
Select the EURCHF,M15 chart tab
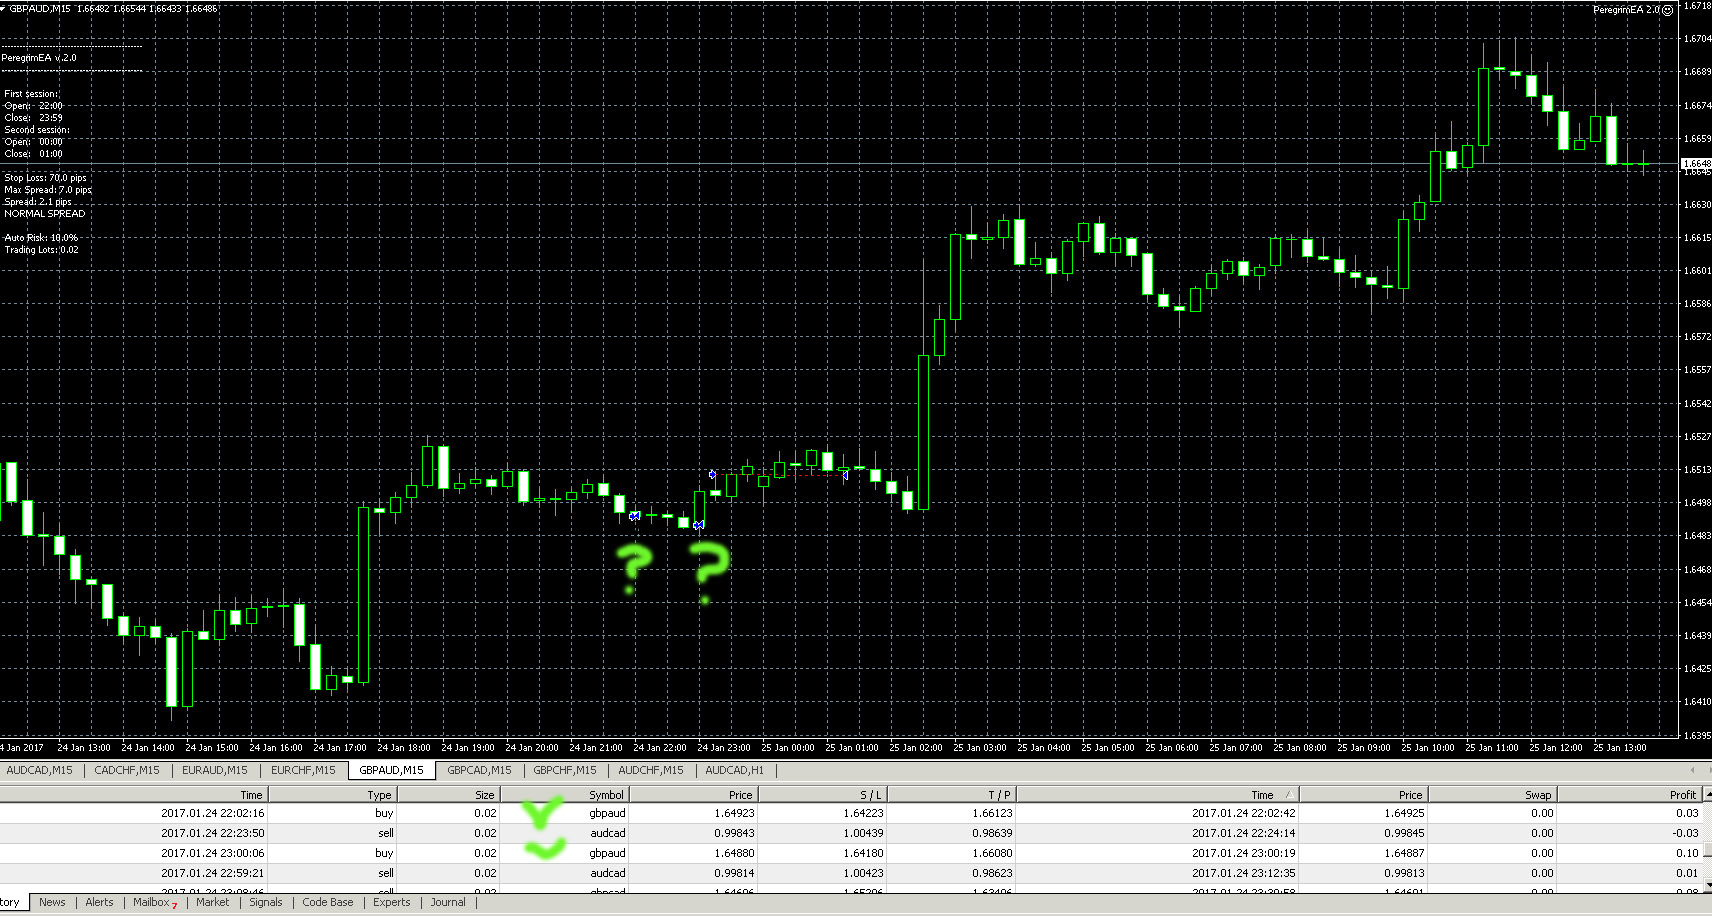(x=303, y=770)
